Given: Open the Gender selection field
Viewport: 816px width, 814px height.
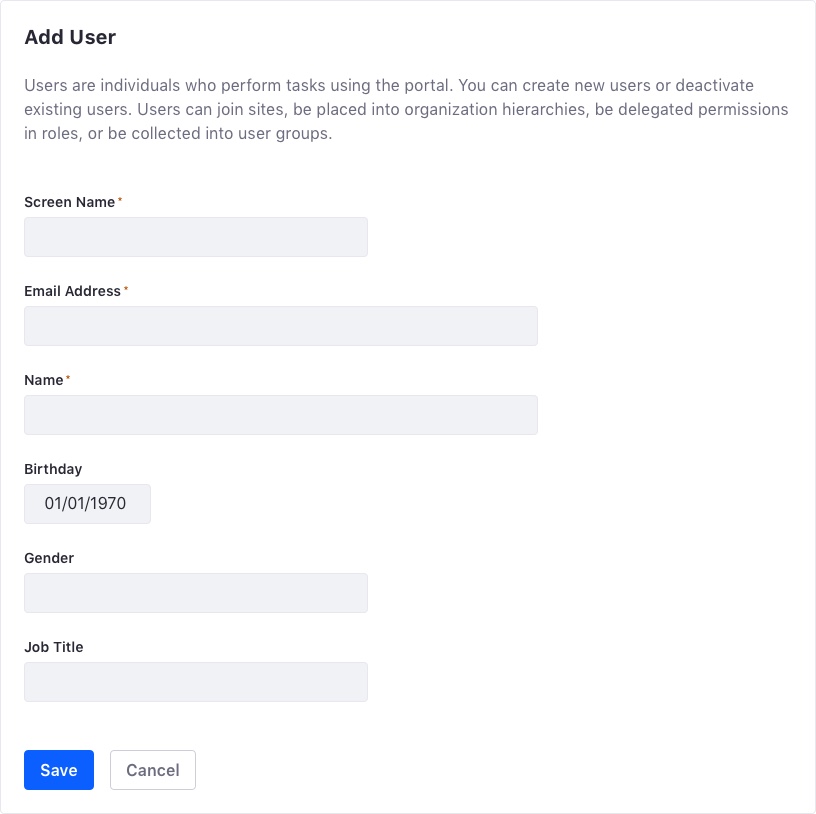Looking at the screenshot, I should tap(195, 593).
